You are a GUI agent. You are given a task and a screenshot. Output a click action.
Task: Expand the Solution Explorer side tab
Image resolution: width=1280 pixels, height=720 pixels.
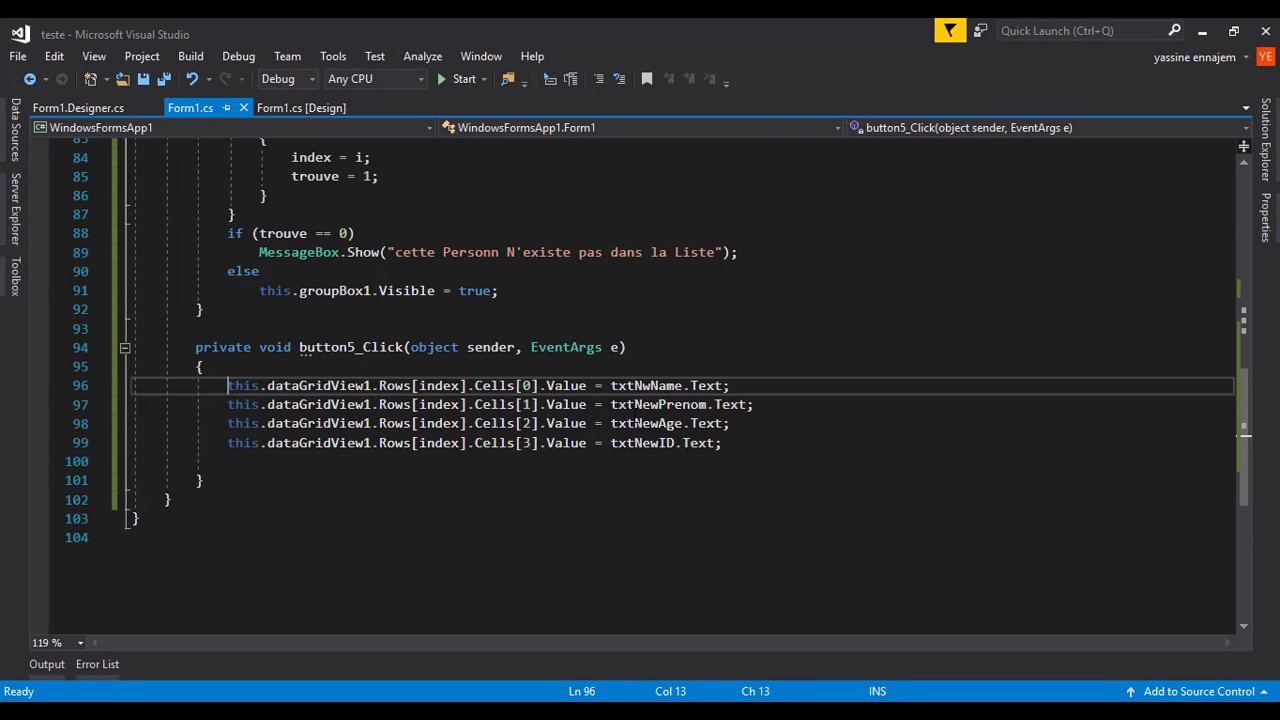[x=1266, y=139]
